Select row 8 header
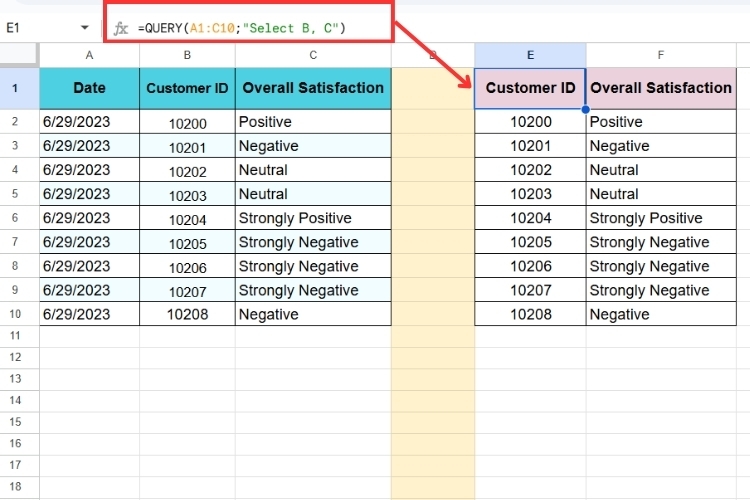 (x=15, y=266)
